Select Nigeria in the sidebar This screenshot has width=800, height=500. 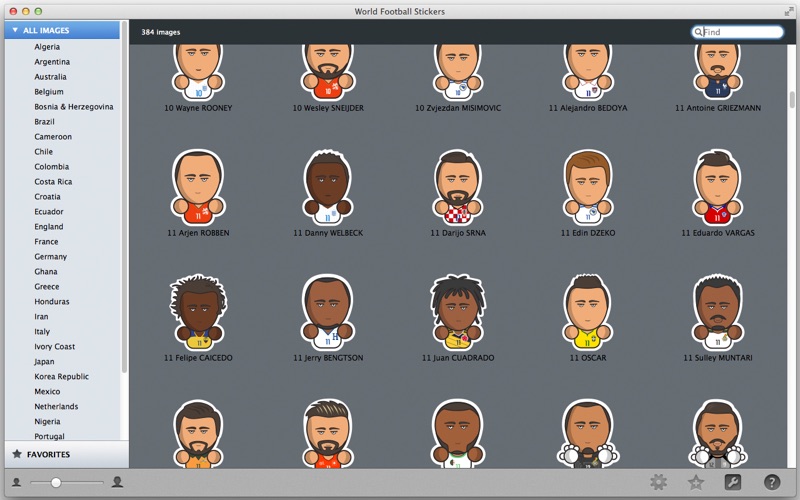pyautogui.click(x=47, y=421)
